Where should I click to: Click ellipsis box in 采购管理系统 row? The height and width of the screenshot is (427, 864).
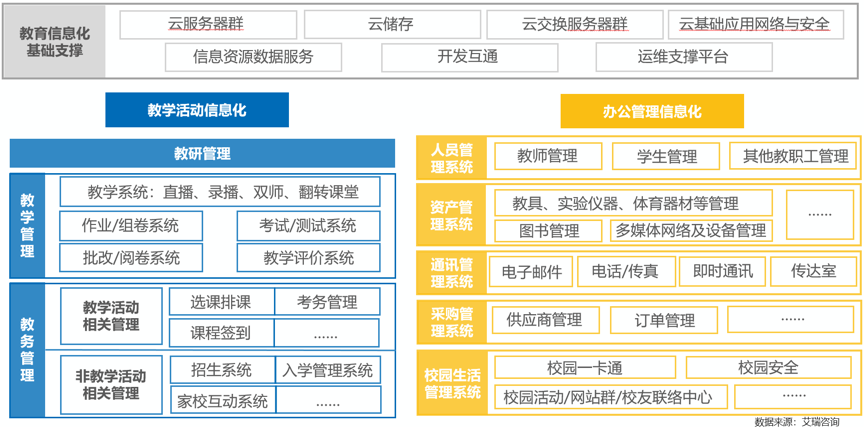[x=791, y=320]
